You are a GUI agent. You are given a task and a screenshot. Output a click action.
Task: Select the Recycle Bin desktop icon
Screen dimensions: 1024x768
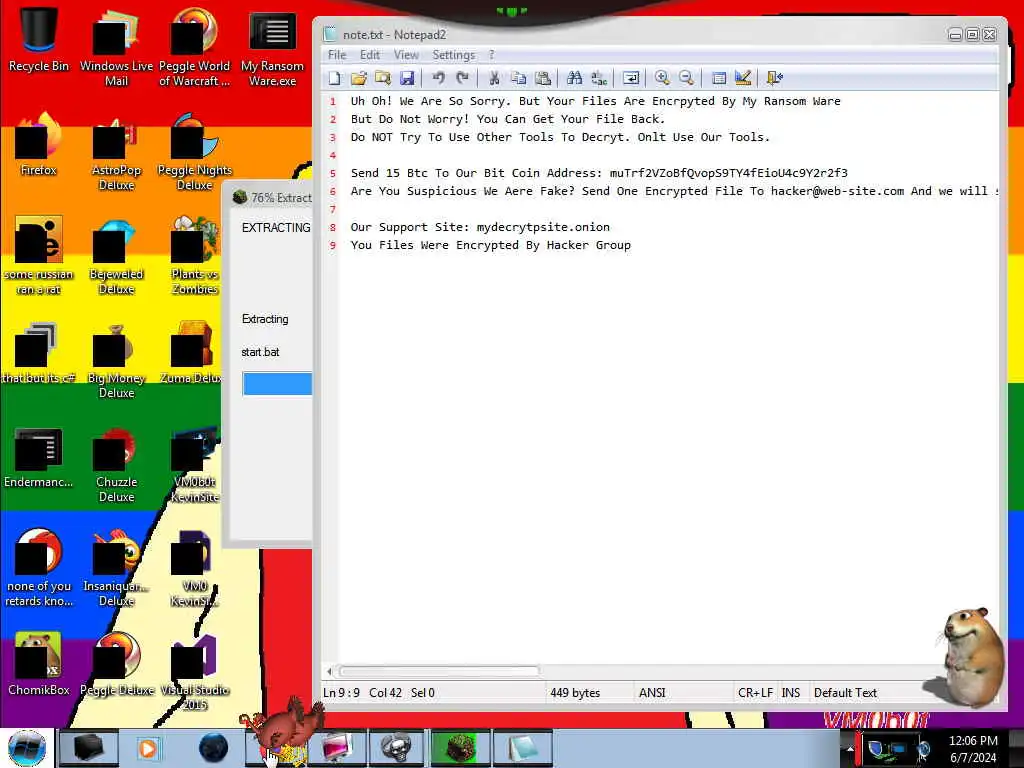pyautogui.click(x=39, y=39)
